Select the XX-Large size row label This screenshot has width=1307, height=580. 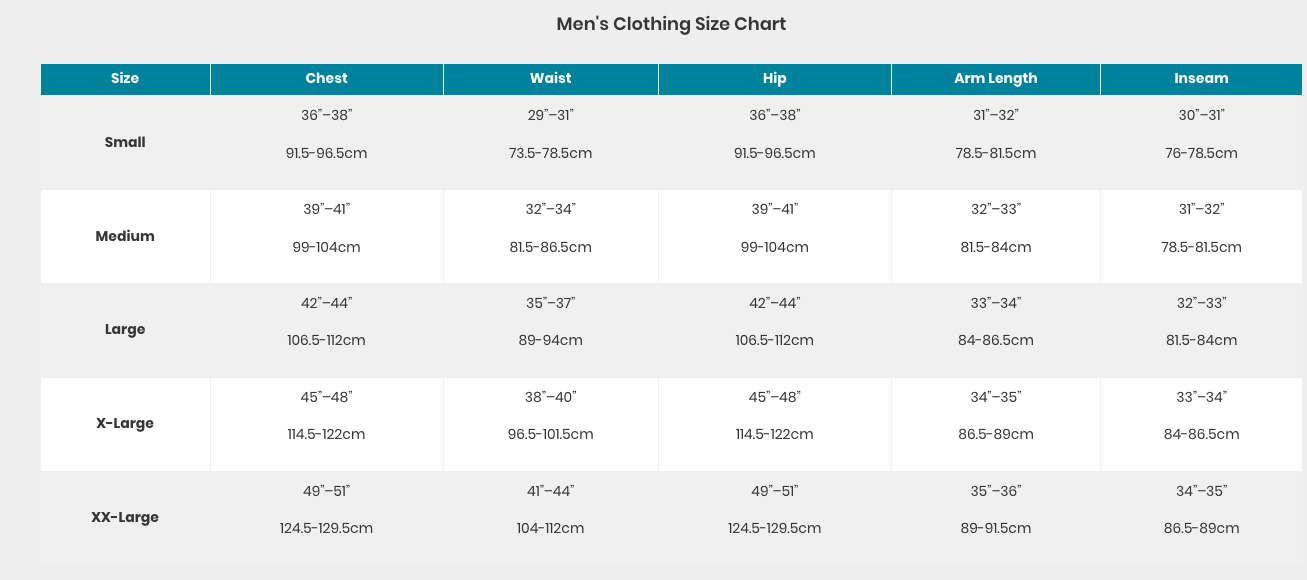[125, 517]
